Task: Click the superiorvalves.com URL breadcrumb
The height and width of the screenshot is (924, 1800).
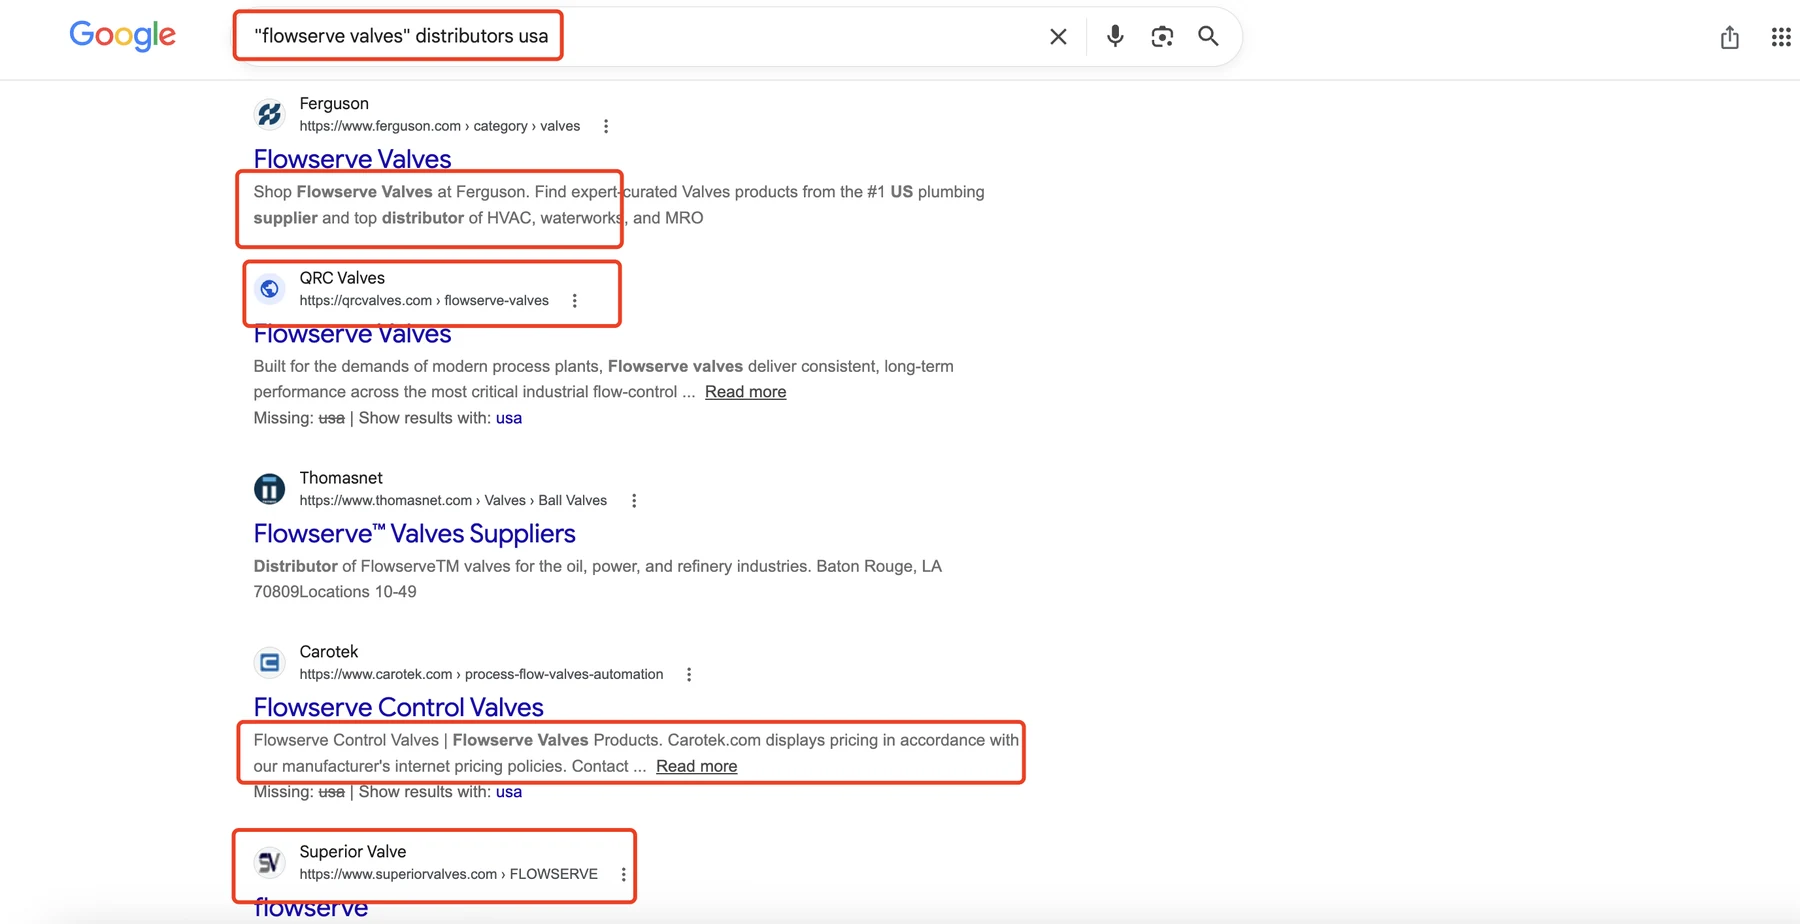Action: (x=448, y=874)
